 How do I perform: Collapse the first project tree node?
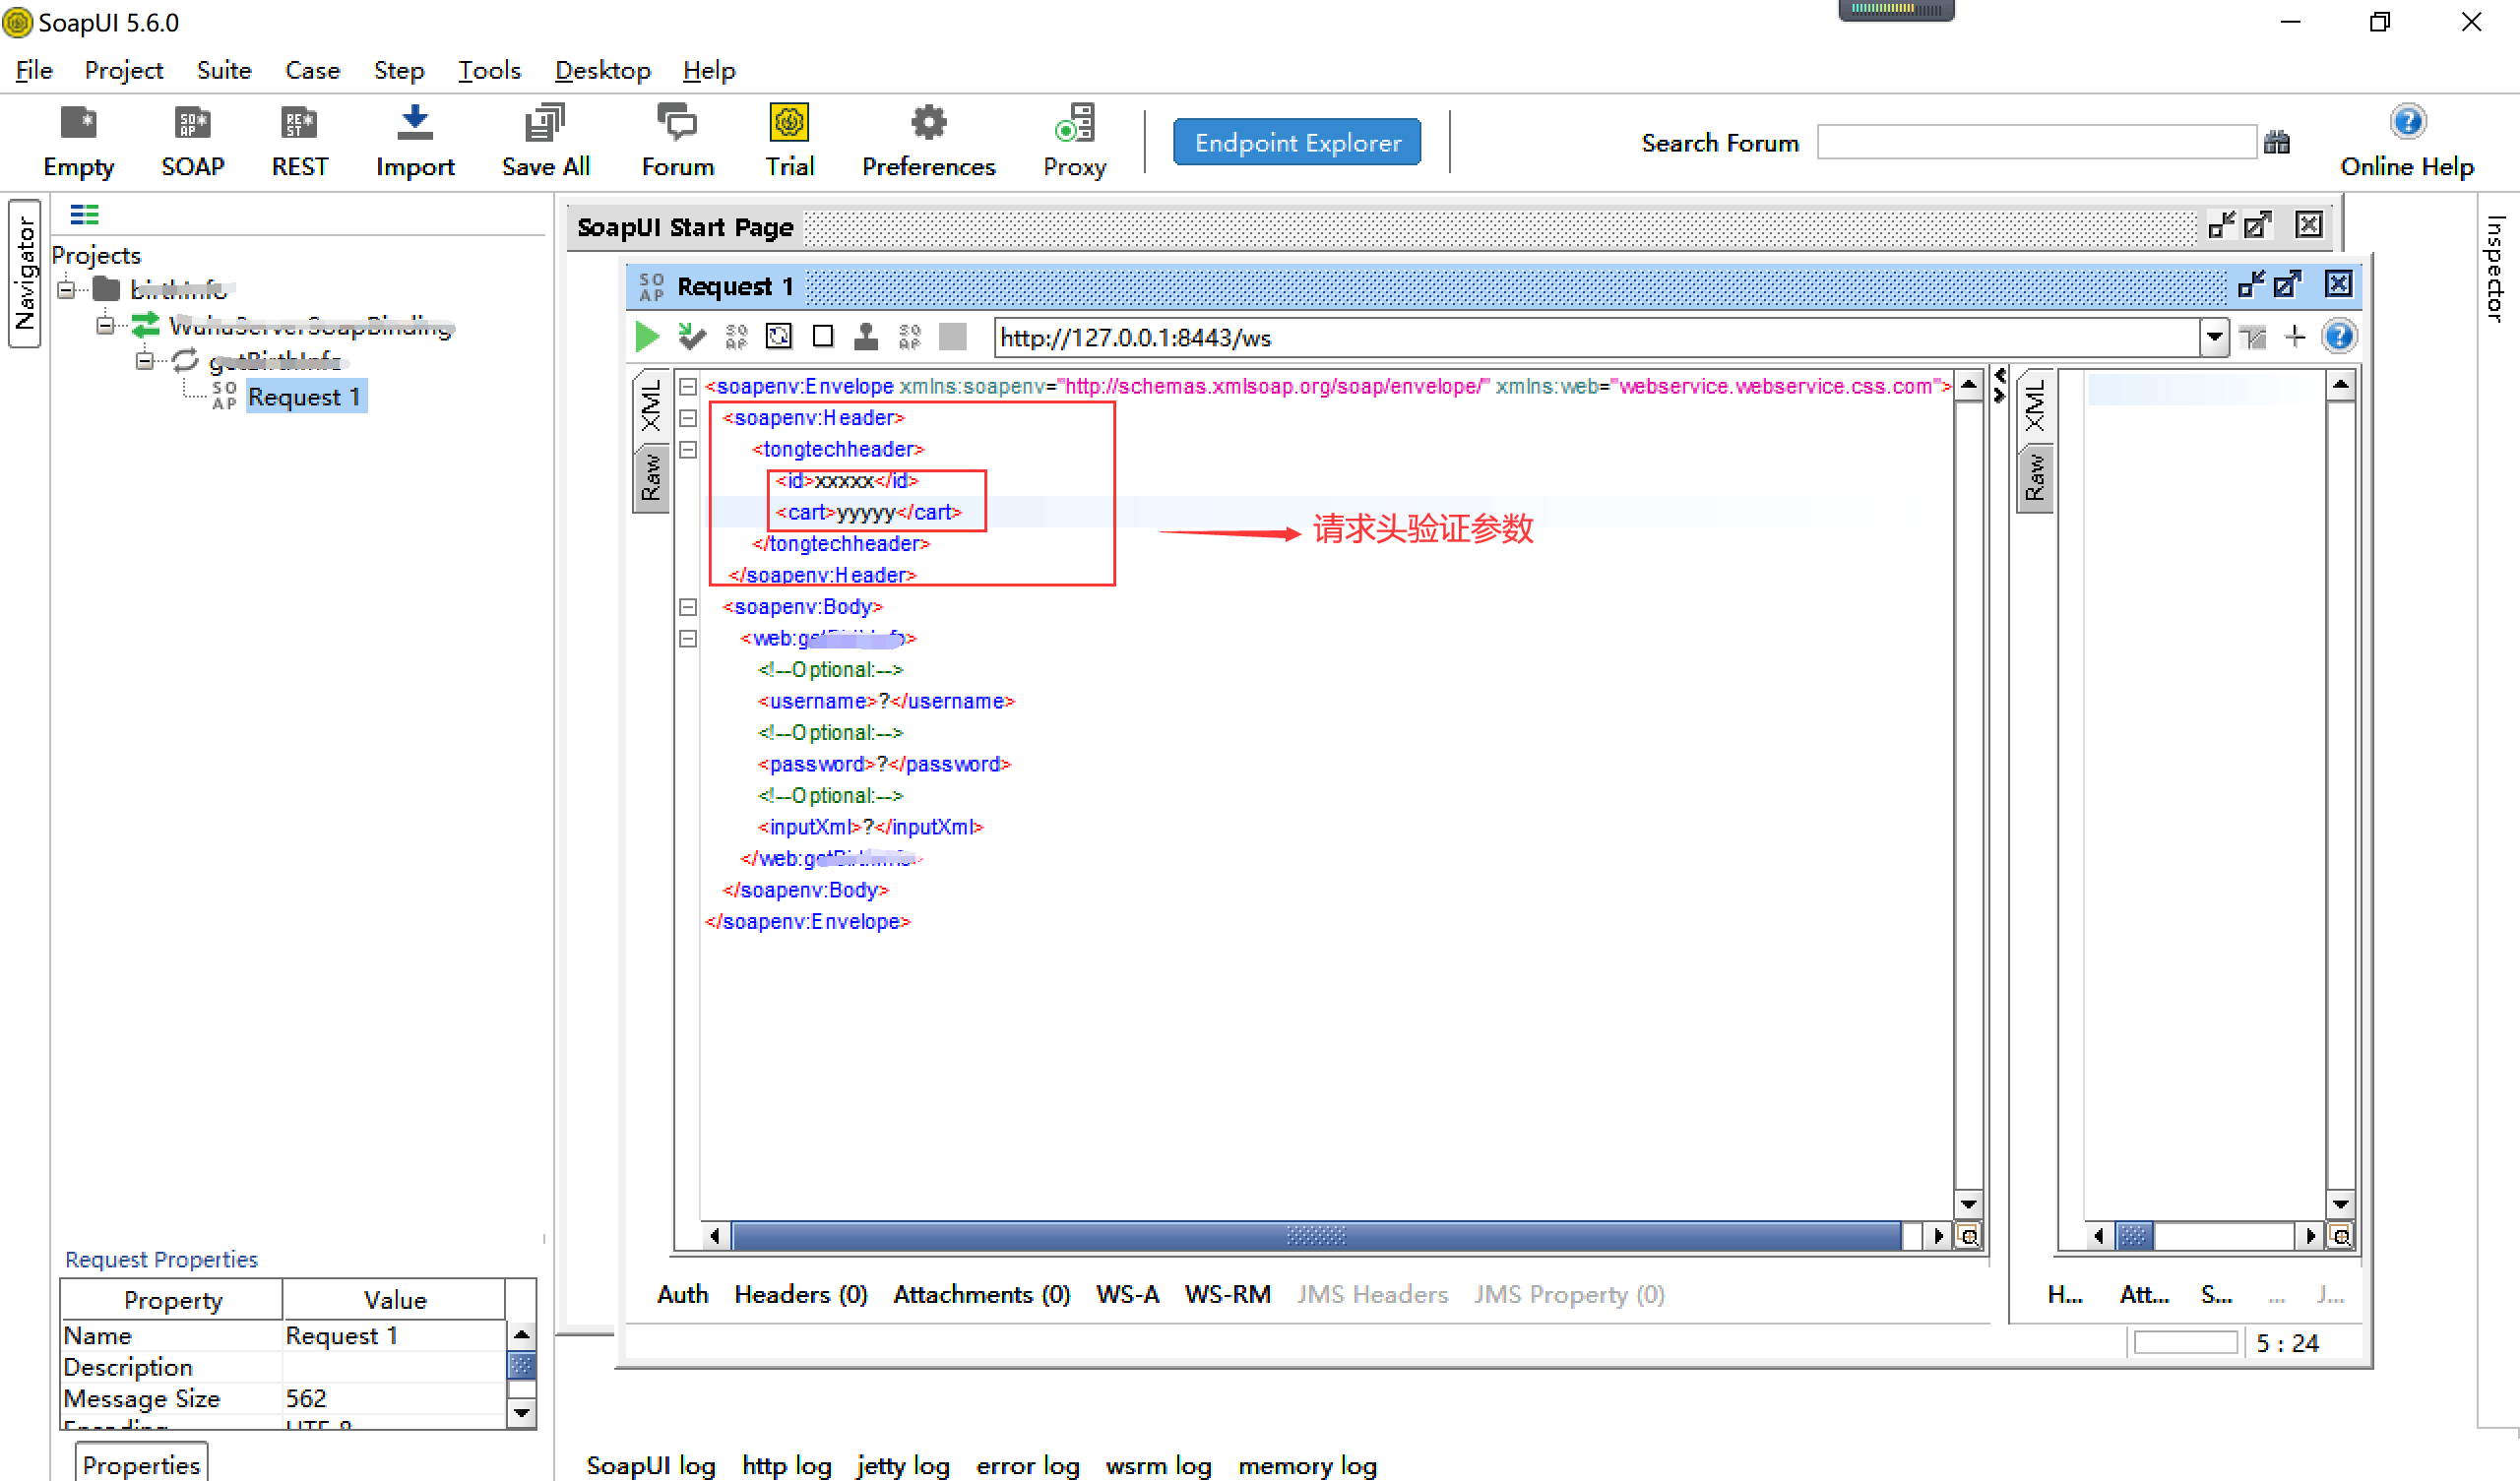point(67,290)
